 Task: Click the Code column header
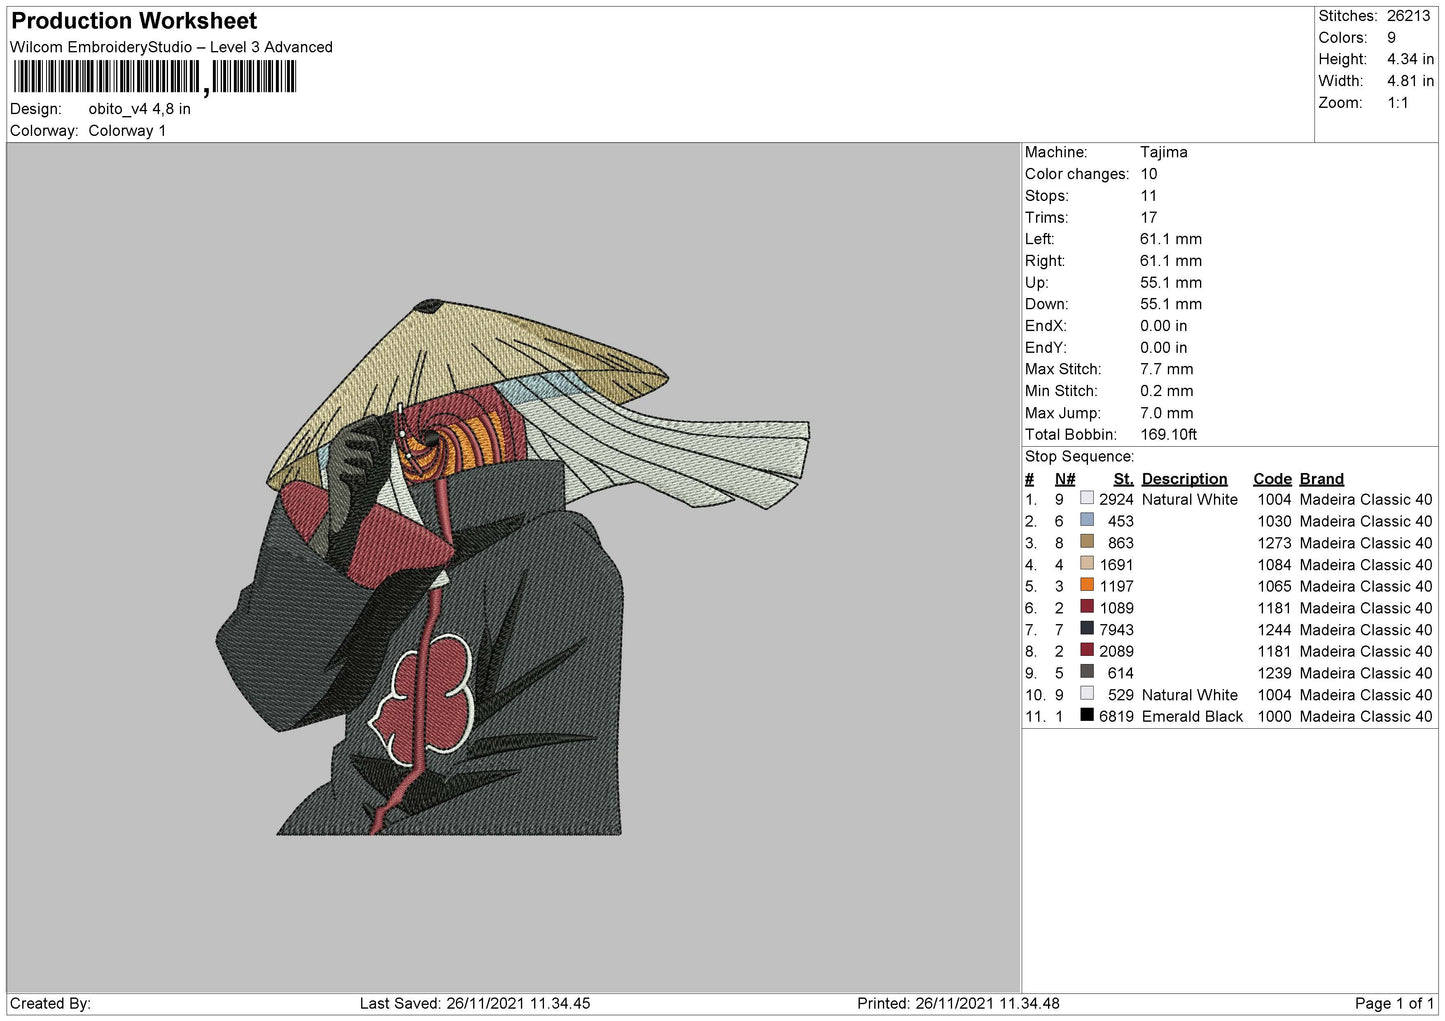tap(1272, 479)
